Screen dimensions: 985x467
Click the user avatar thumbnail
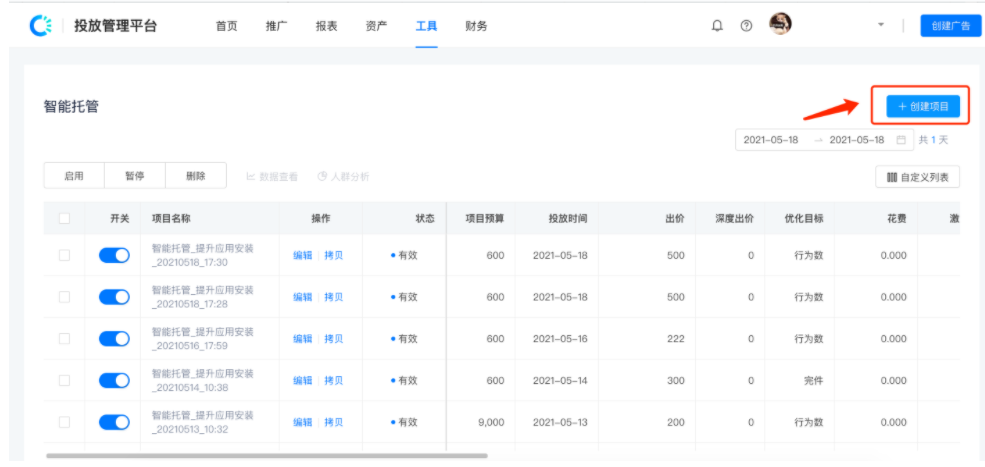pos(780,25)
